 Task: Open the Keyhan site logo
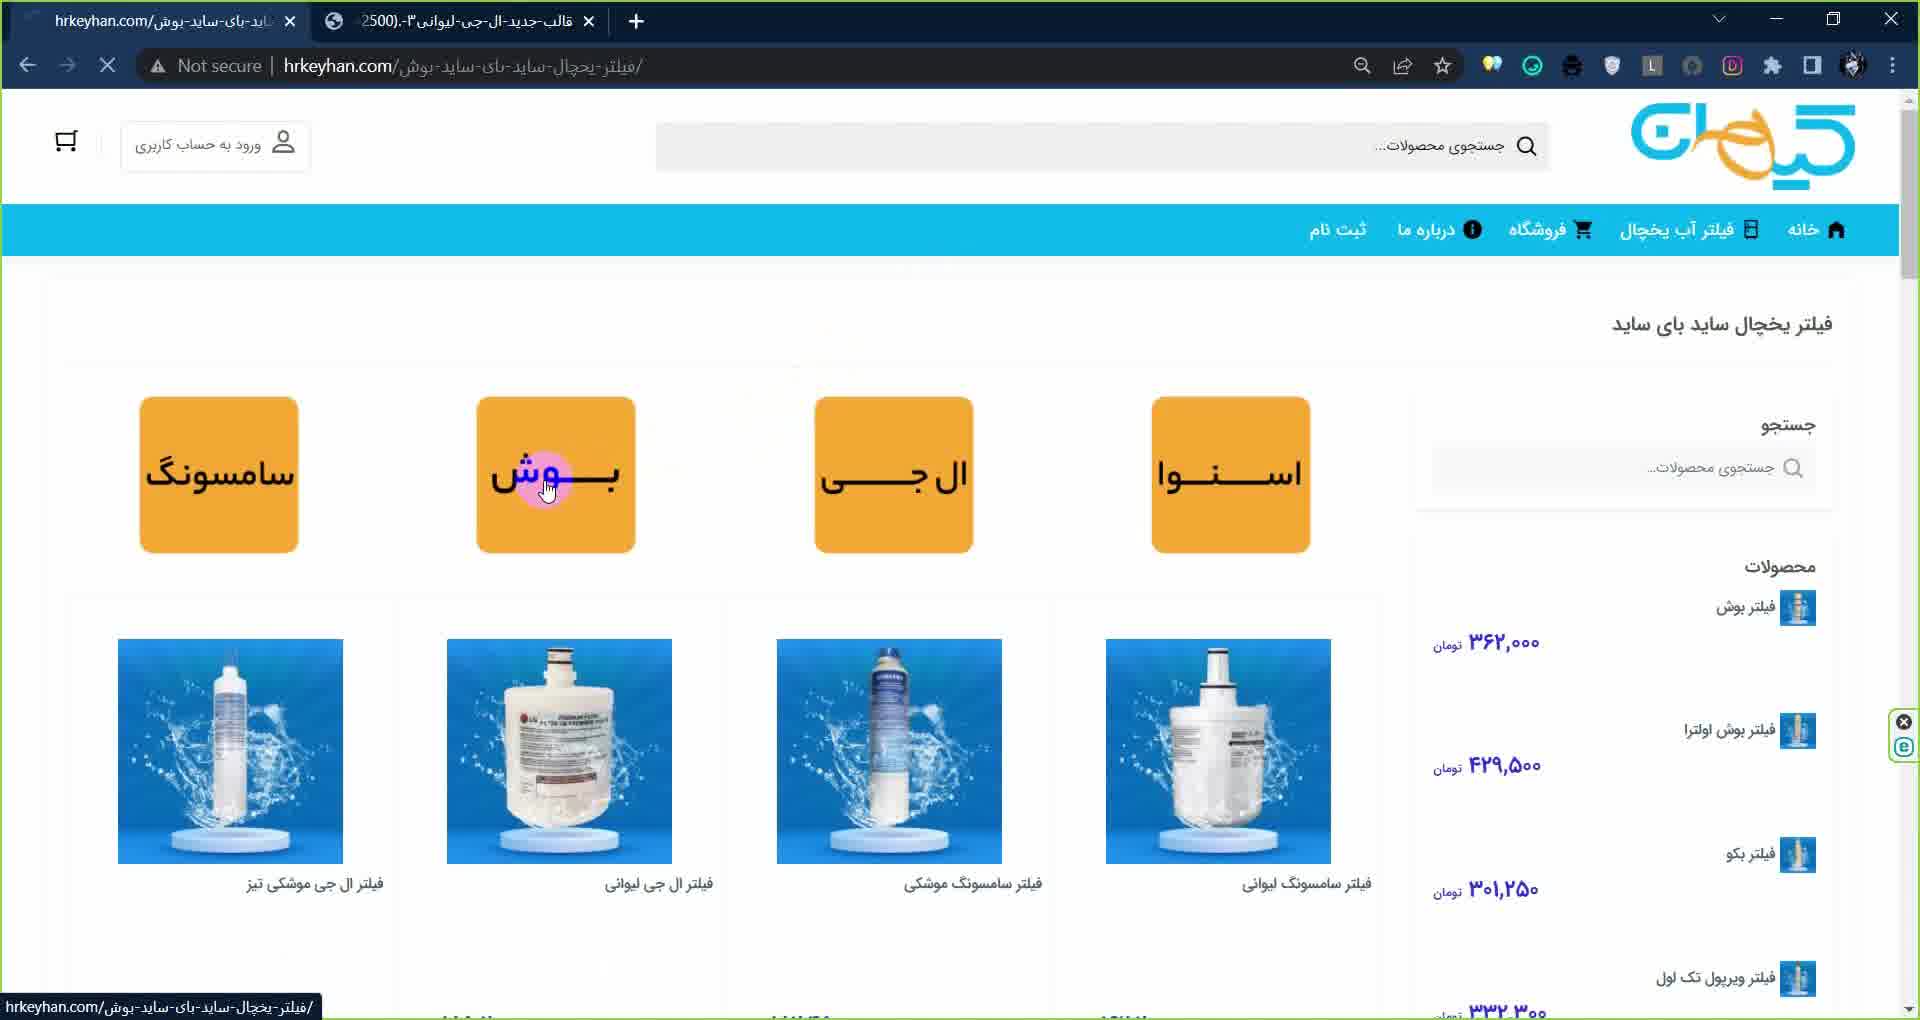(1743, 146)
